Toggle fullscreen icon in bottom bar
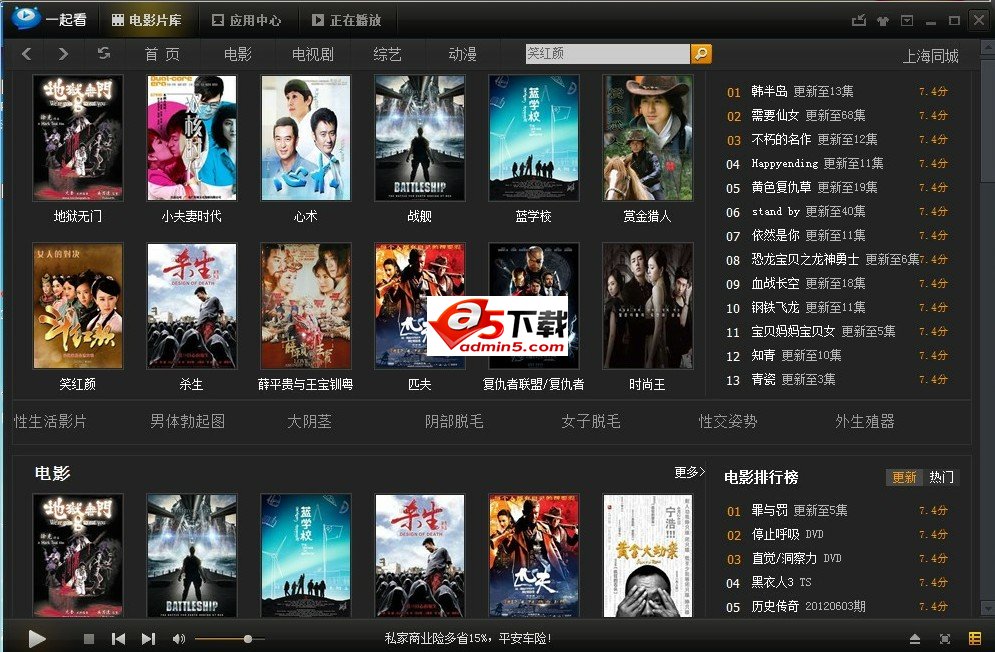The width and height of the screenshot is (995, 652). click(944, 639)
